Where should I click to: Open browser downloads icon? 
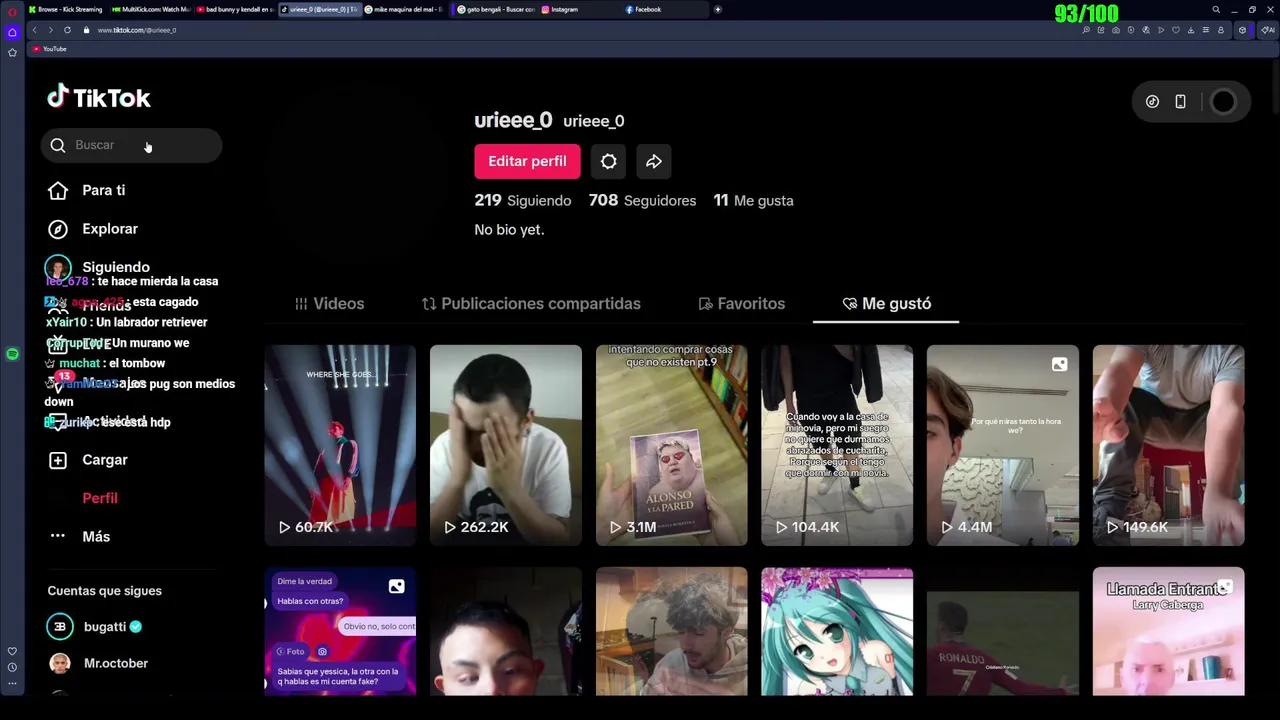[x=1190, y=30]
